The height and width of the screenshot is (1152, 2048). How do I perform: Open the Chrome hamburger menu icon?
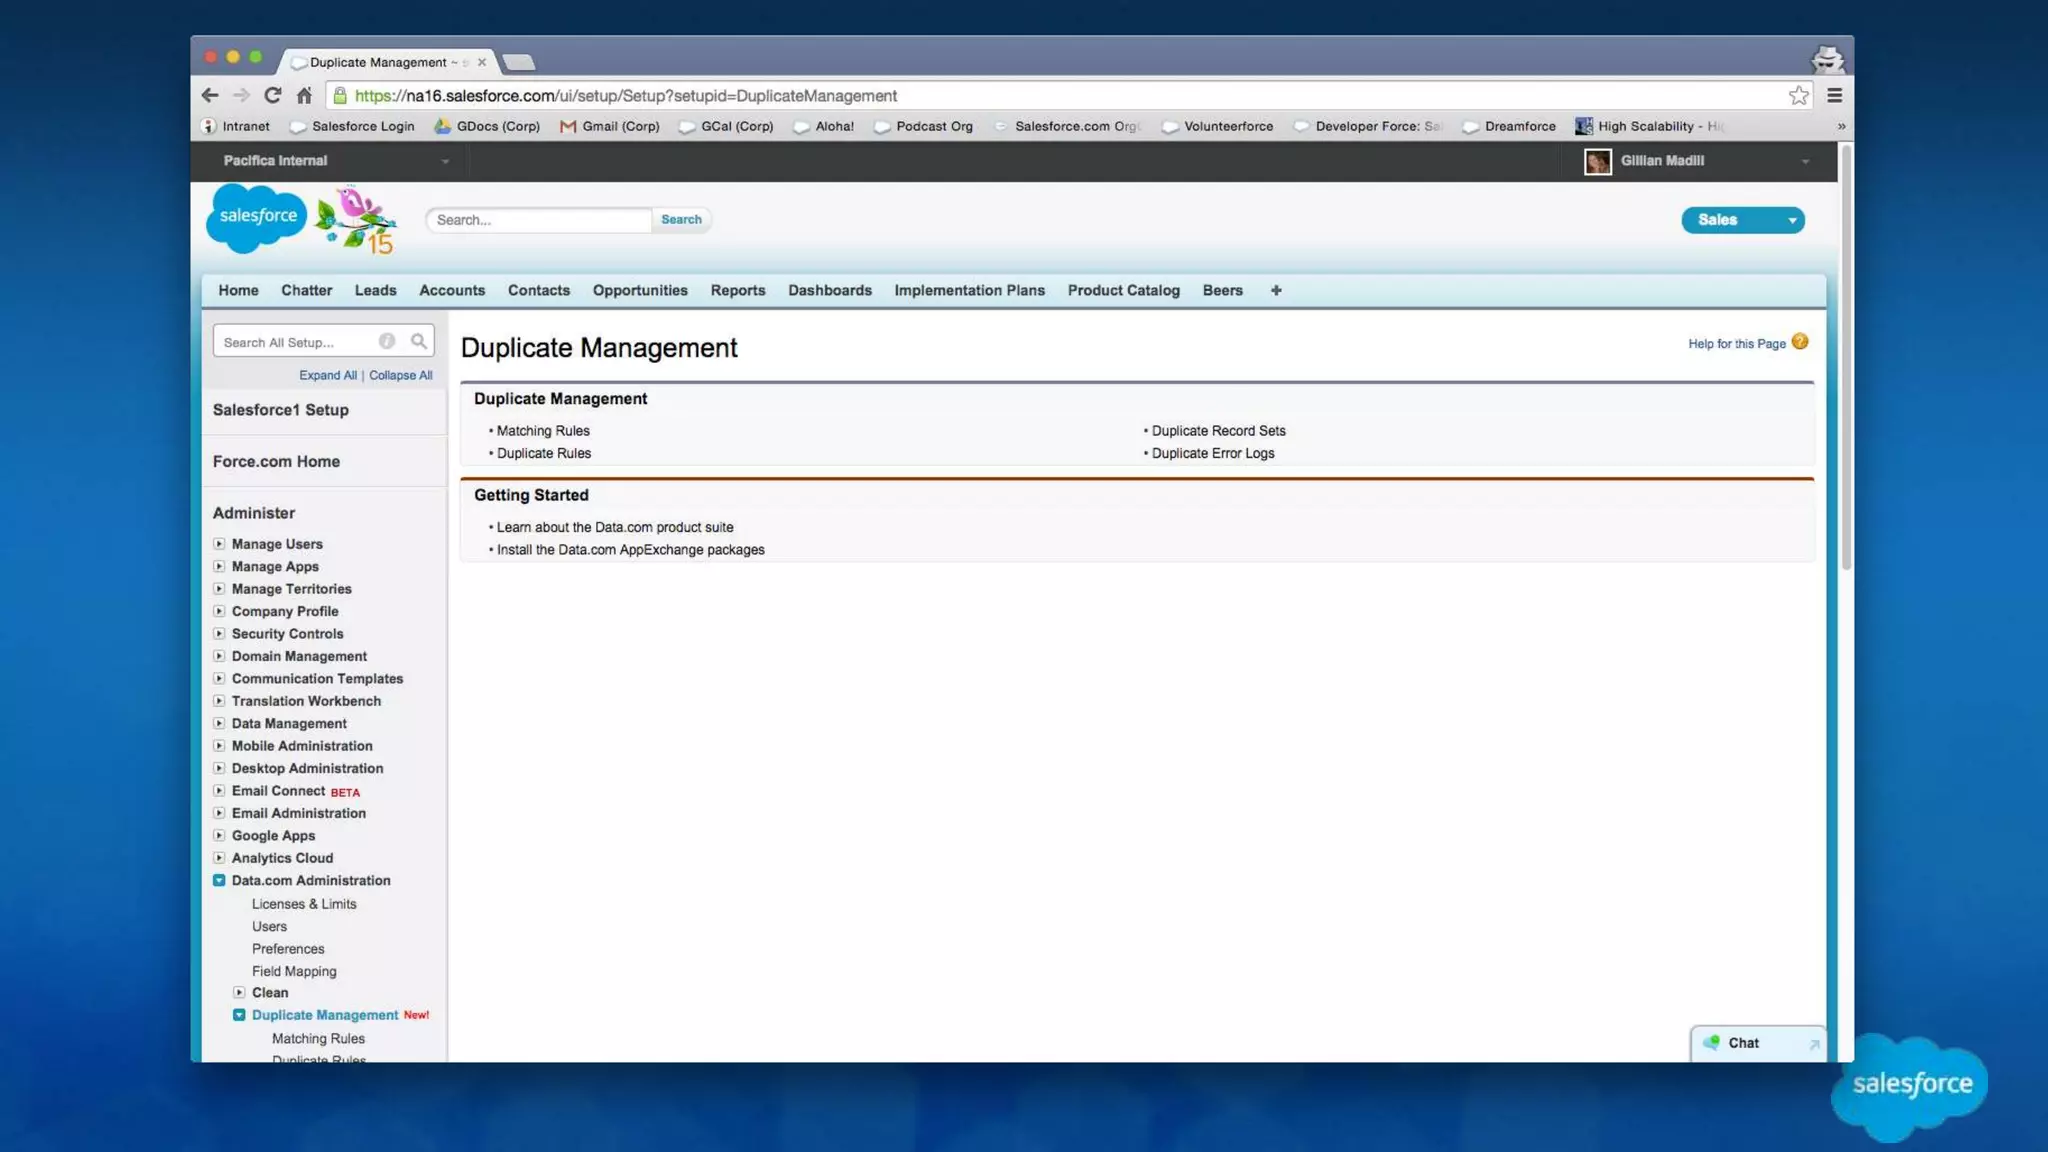click(1834, 95)
